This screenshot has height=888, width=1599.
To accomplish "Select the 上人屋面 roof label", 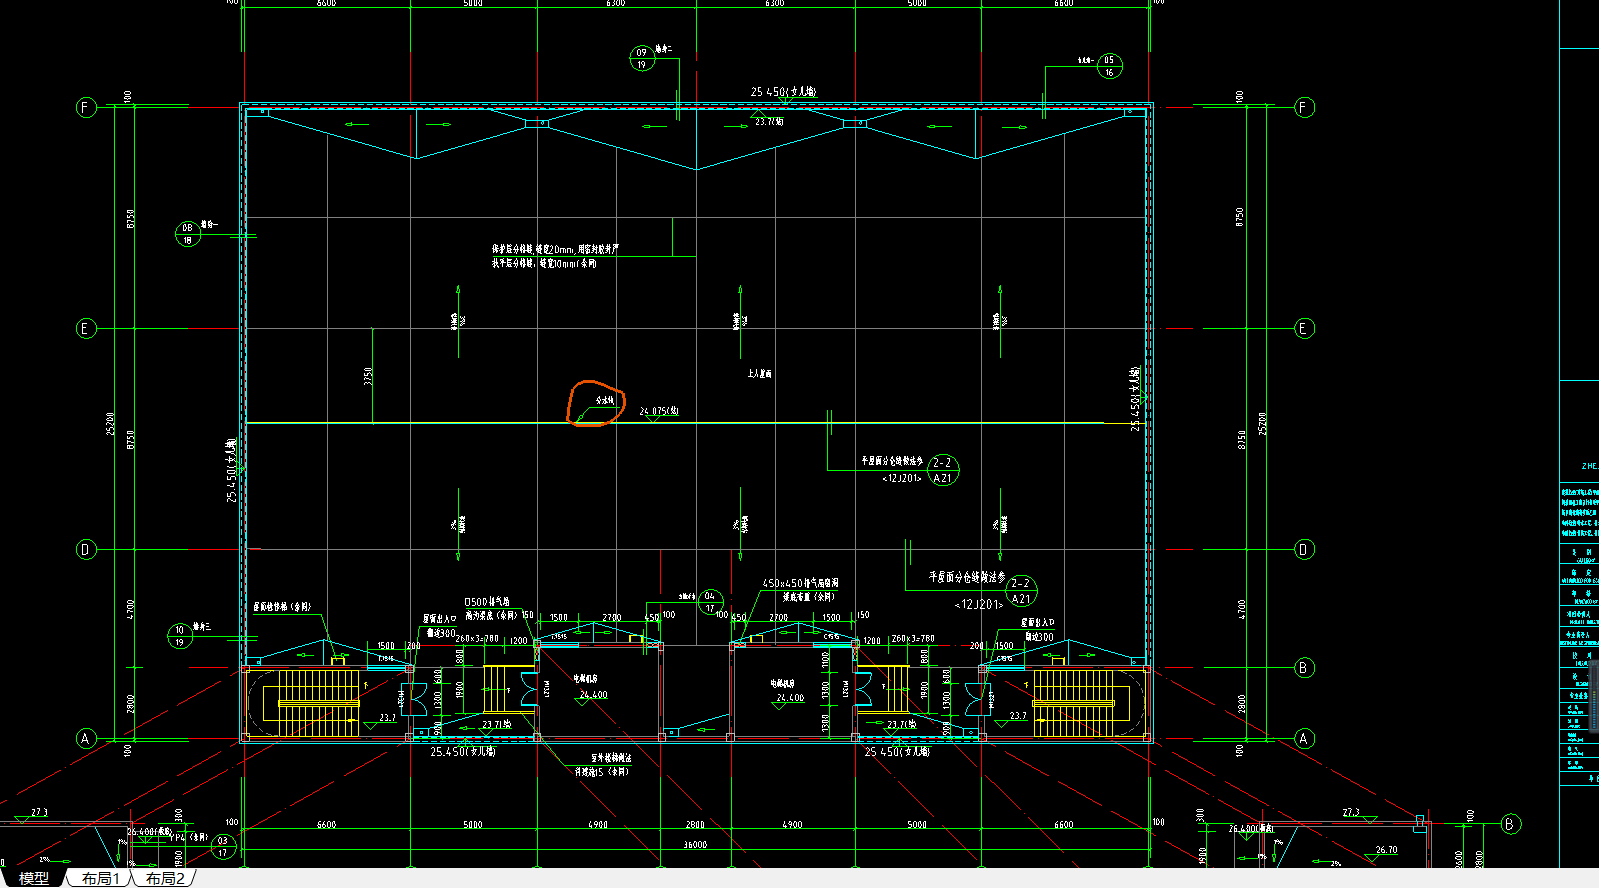I will [759, 374].
